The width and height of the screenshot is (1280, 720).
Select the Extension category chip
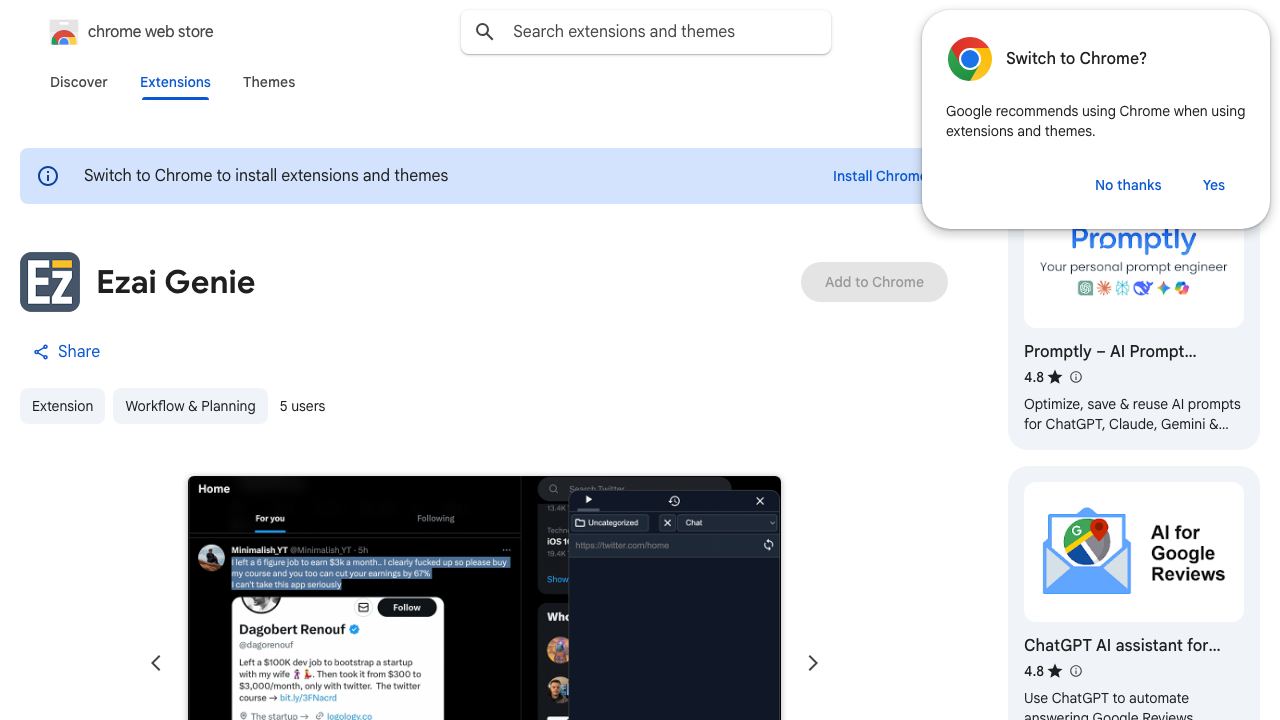(x=62, y=406)
